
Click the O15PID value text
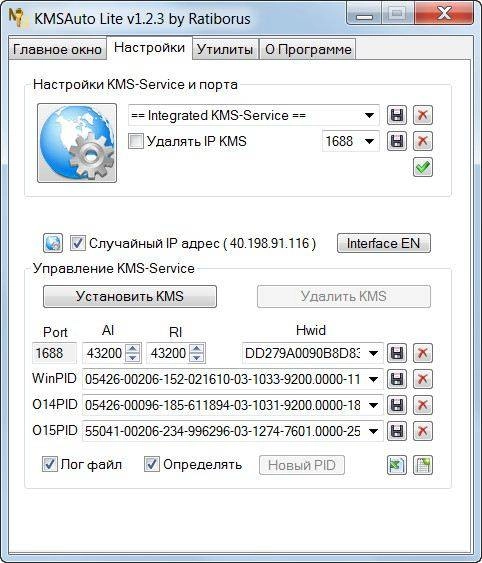click(x=223, y=431)
